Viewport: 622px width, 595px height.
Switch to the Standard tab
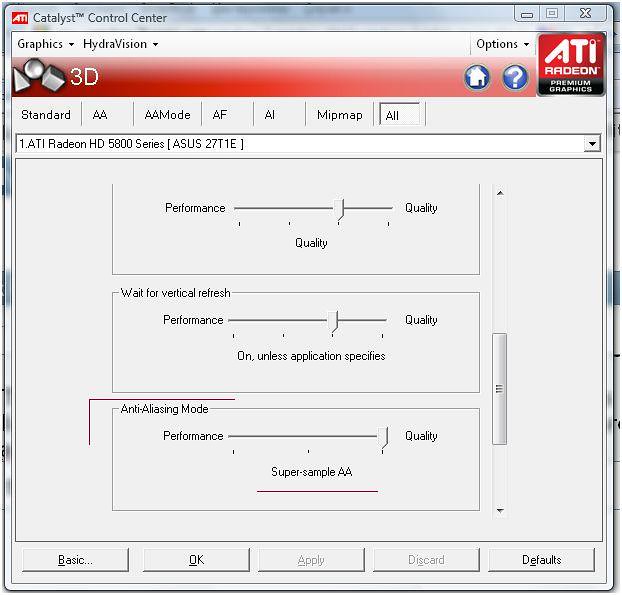tap(46, 115)
